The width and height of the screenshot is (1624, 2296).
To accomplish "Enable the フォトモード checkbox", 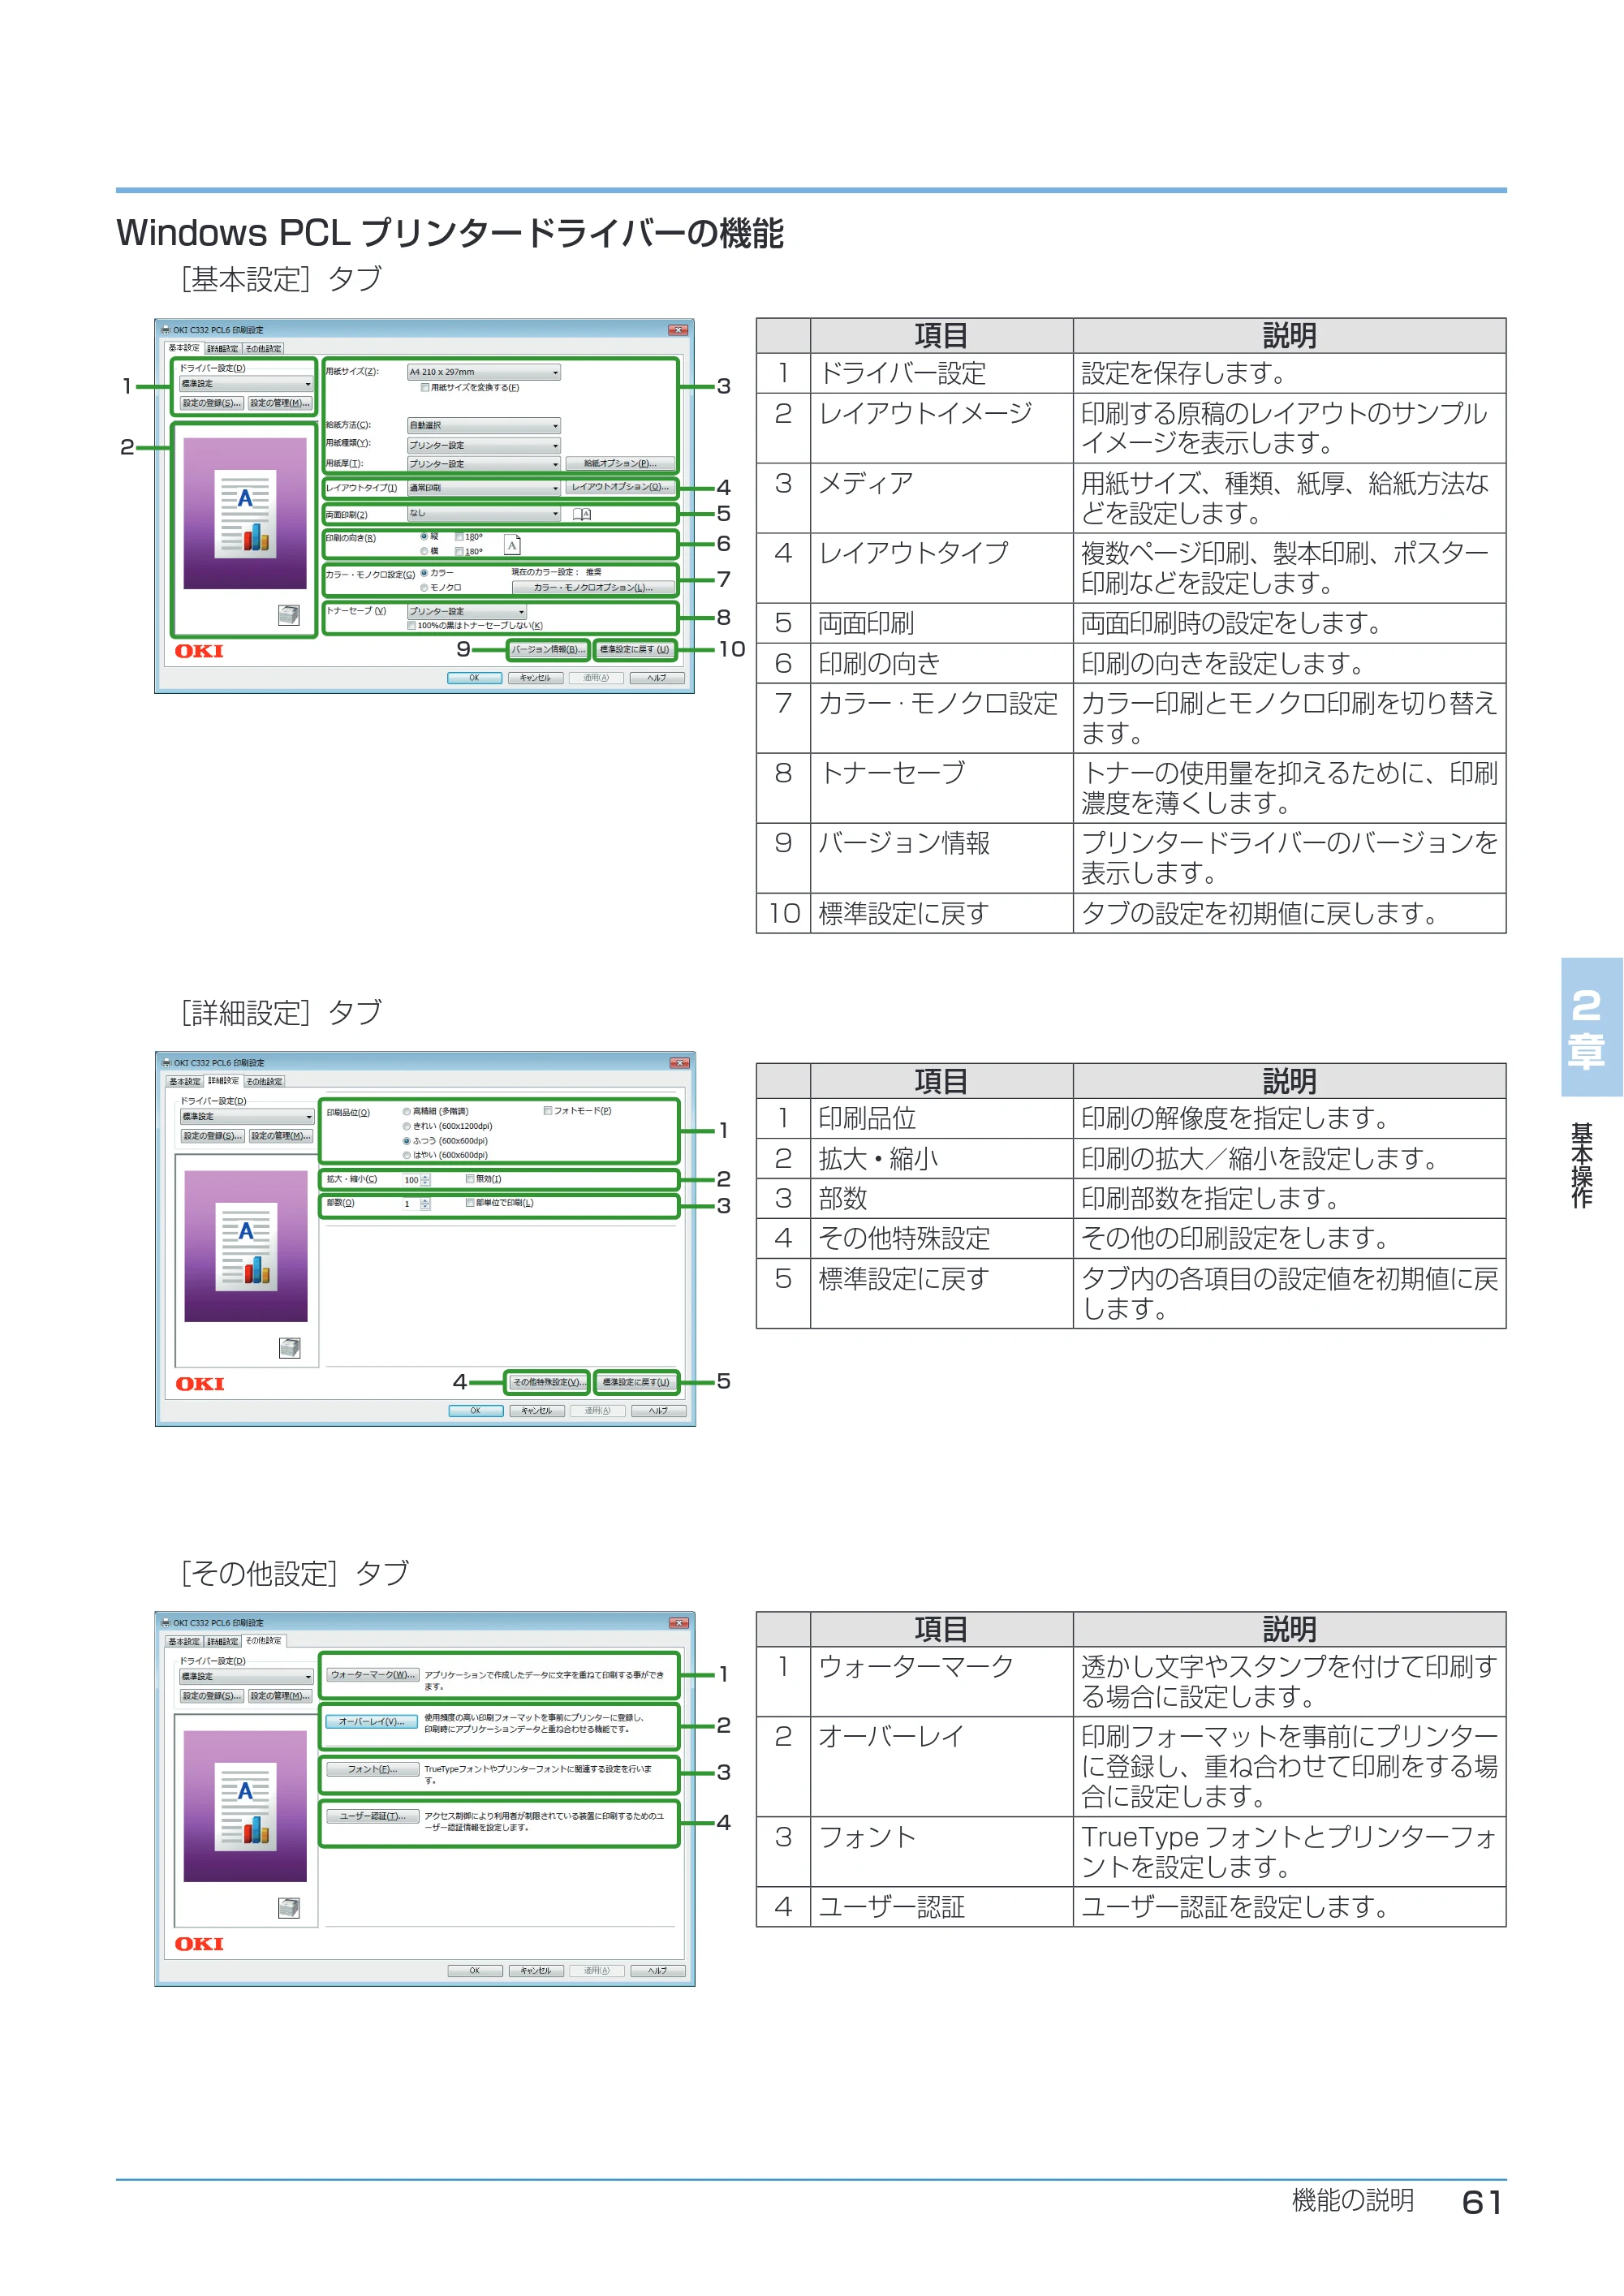I will pos(548,1111).
